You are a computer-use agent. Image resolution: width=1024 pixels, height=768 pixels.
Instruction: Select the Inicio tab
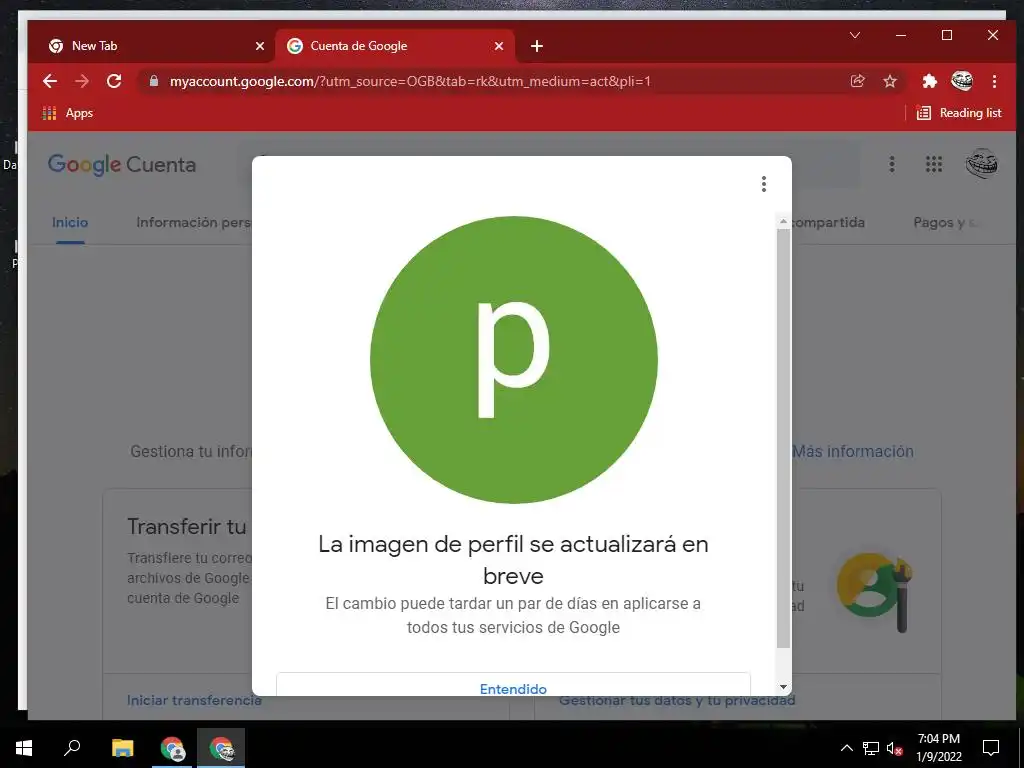tap(70, 223)
